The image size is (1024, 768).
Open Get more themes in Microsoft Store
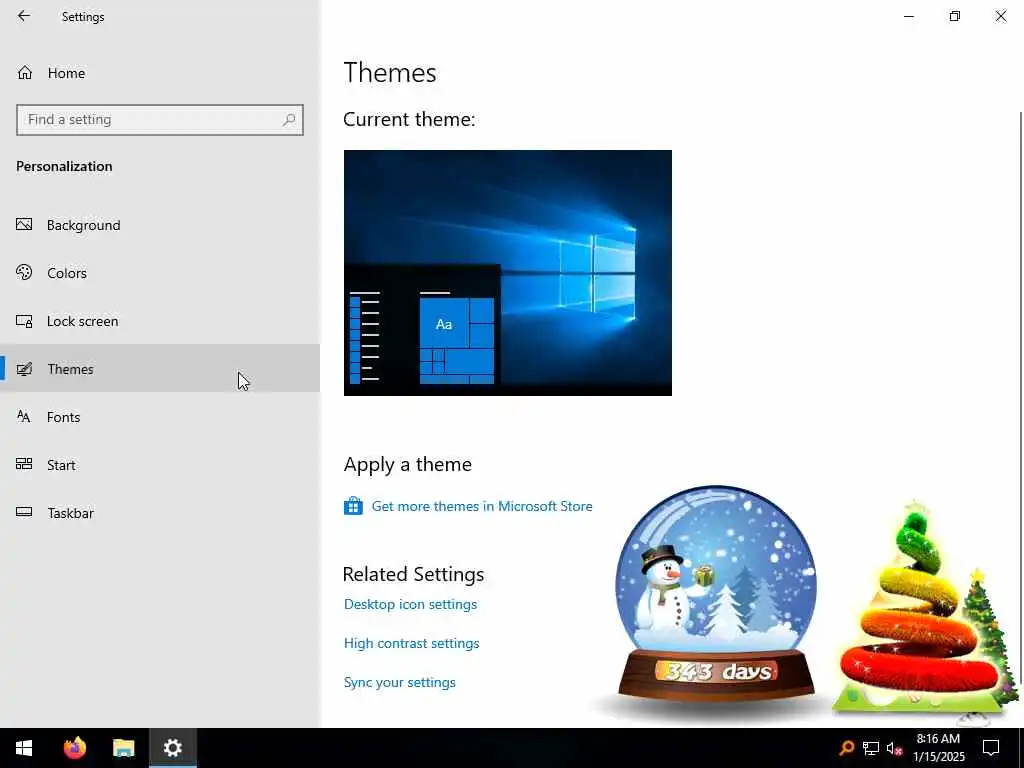point(482,506)
